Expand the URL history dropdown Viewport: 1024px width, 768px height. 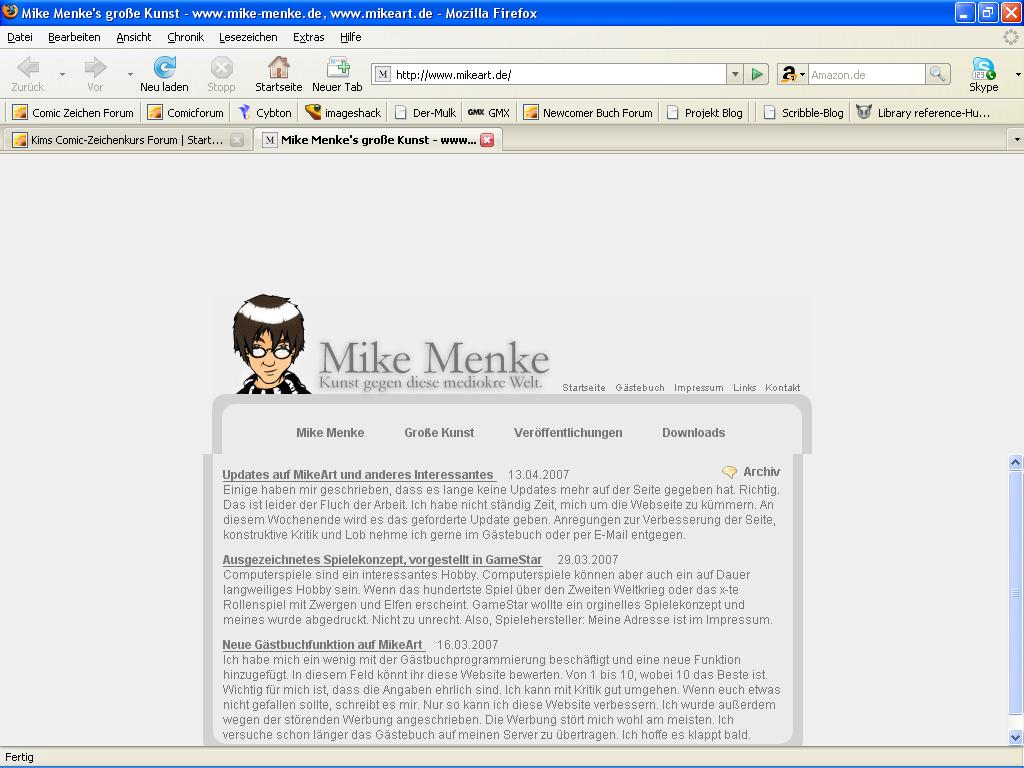[x=735, y=74]
